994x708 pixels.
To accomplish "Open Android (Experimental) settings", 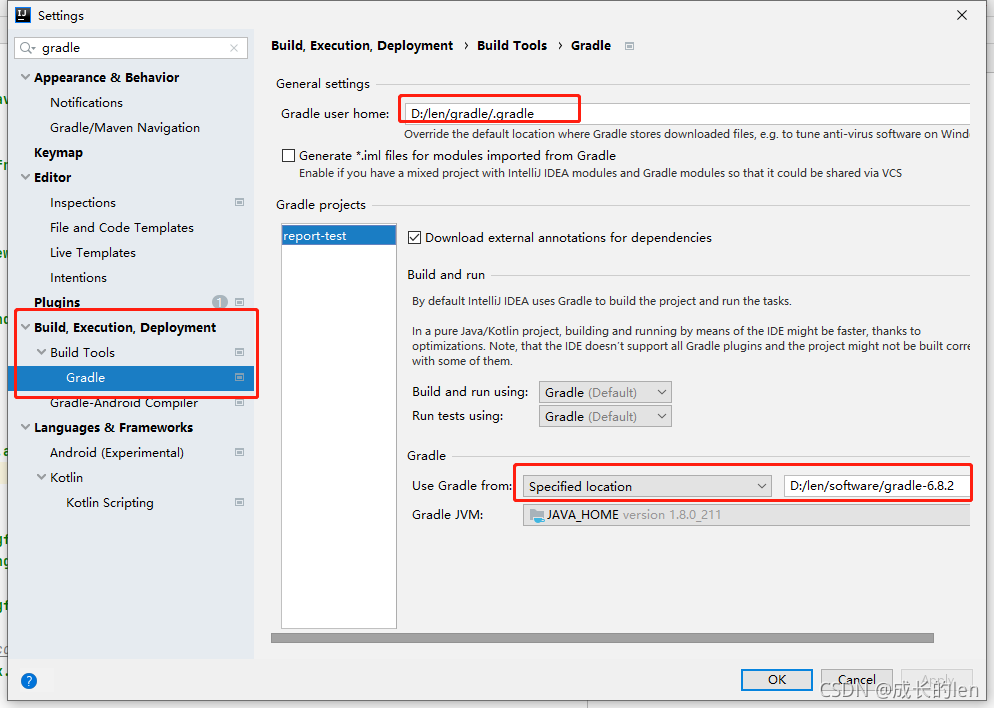I will coord(117,453).
